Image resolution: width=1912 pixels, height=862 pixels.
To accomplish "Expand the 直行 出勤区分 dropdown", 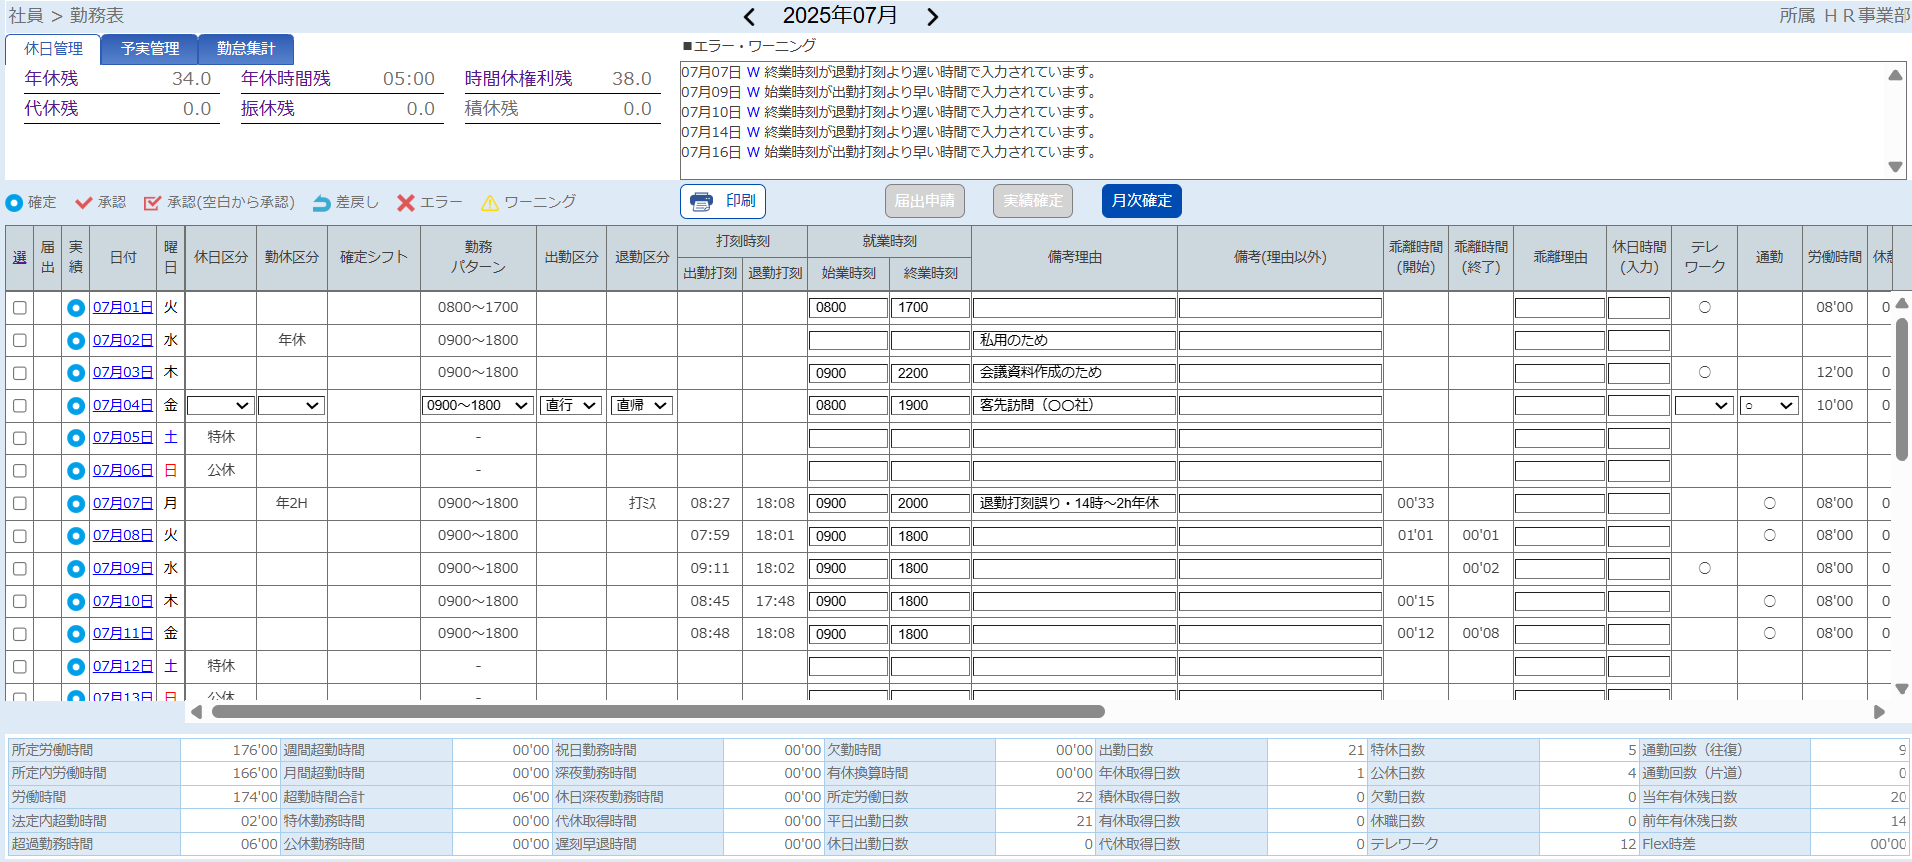I will point(571,406).
